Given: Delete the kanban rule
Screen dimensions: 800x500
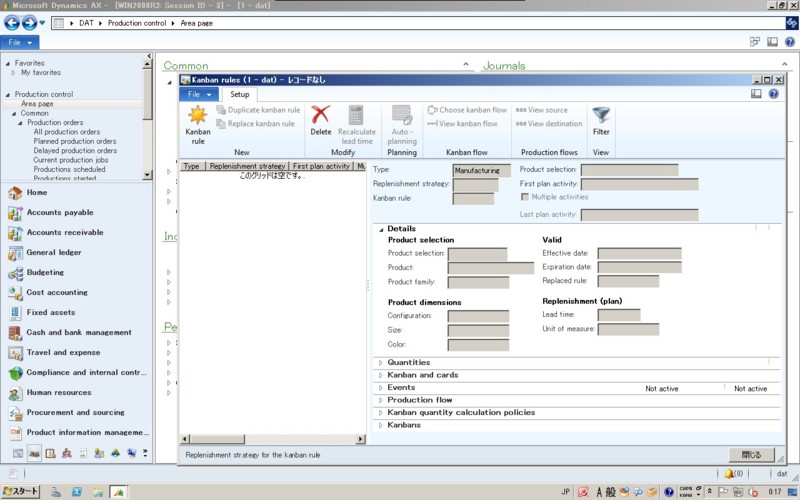Looking at the screenshot, I should coord(320,120).
